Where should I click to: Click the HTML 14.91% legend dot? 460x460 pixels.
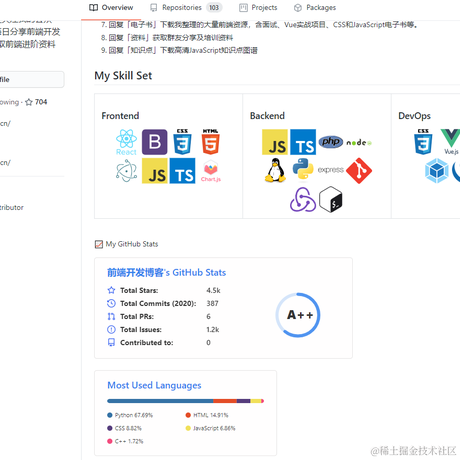pos(188,415)
